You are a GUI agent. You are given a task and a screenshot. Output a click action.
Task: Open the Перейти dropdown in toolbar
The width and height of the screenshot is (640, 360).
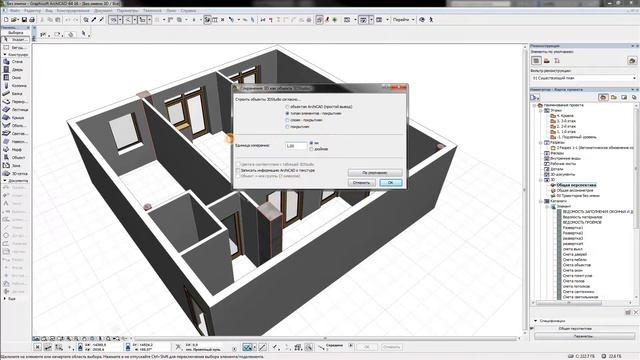point(404,20)
